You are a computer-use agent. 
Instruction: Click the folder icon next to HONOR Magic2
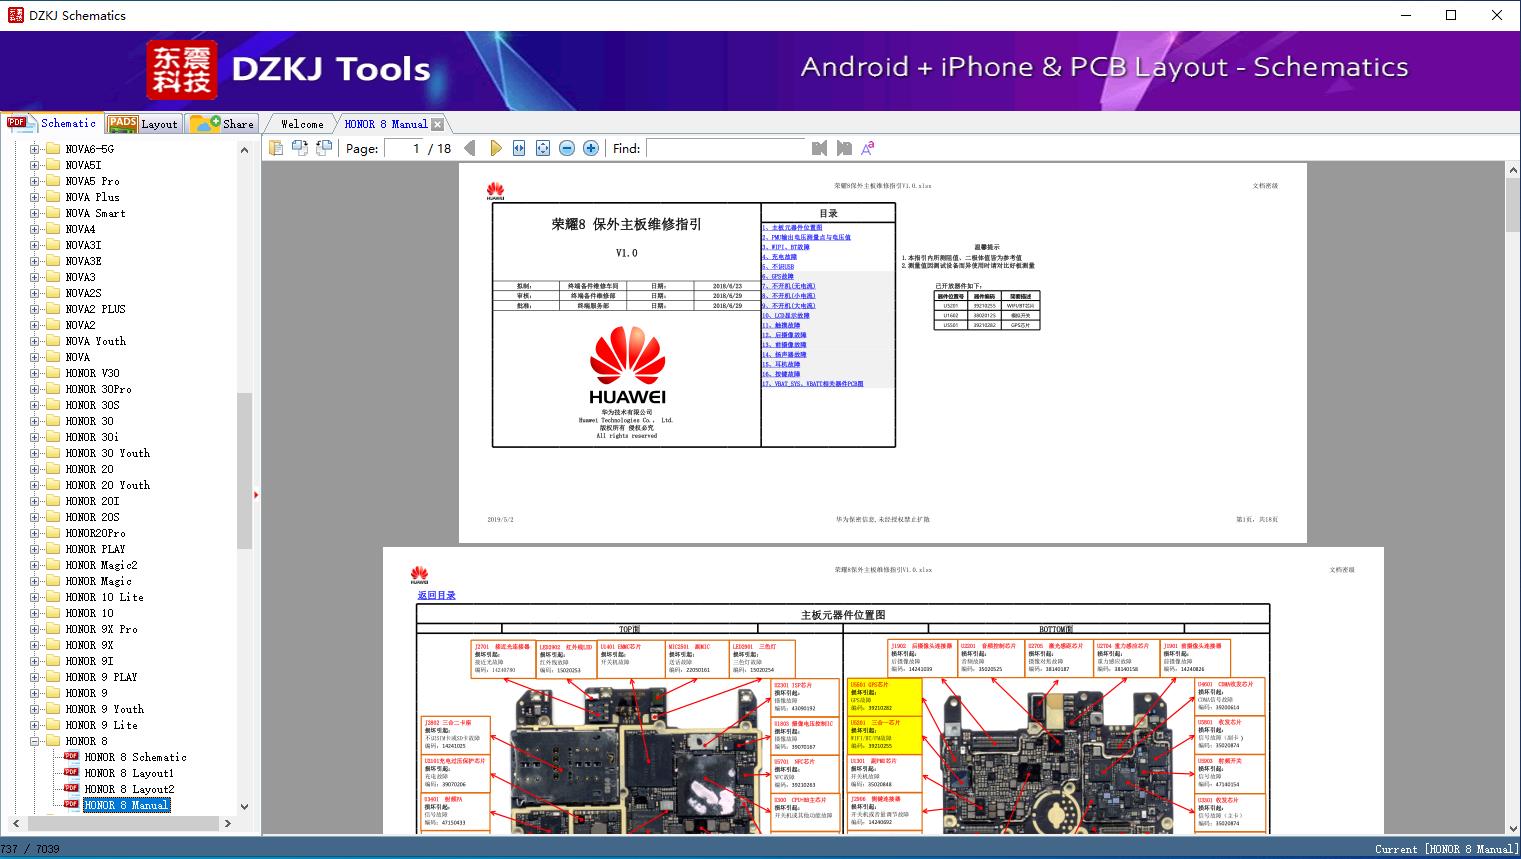point(53,565)
